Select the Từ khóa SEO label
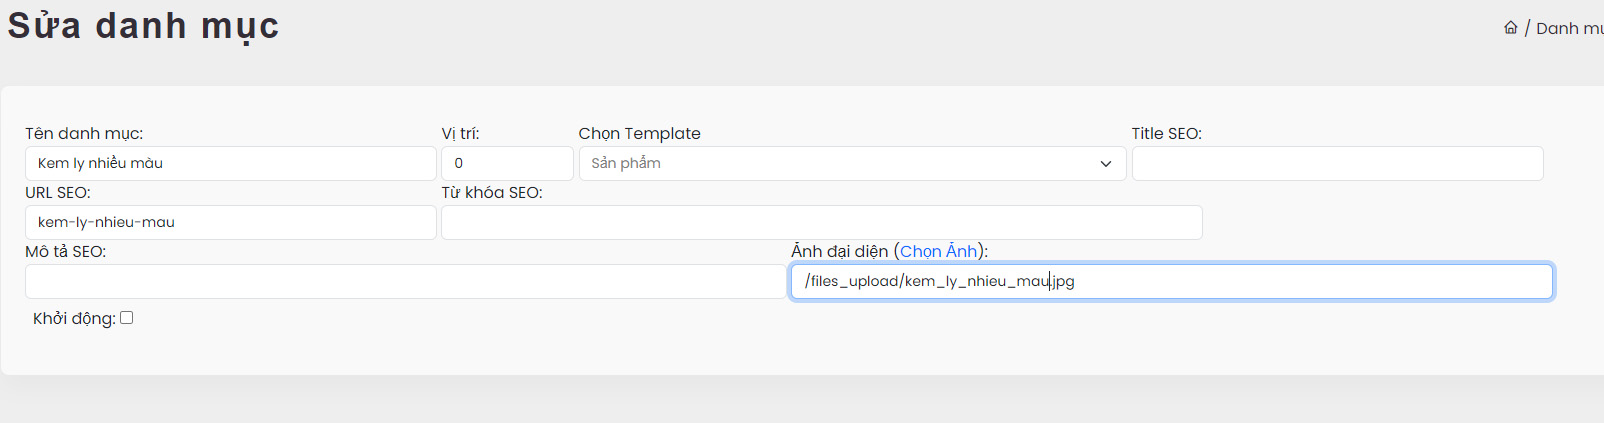 (x=491, y=192)
